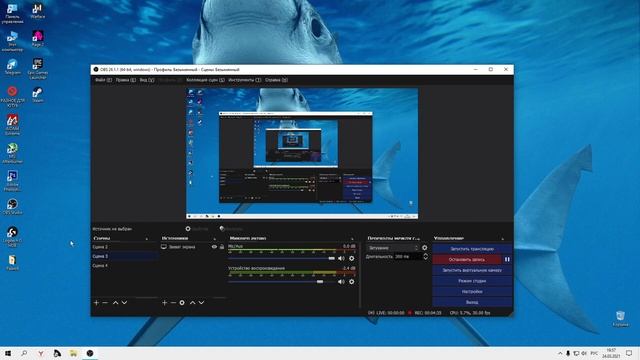The height and width of the screenshot is (360, 640).
Task: Add a new source with the plus icon
Action: 164,303
